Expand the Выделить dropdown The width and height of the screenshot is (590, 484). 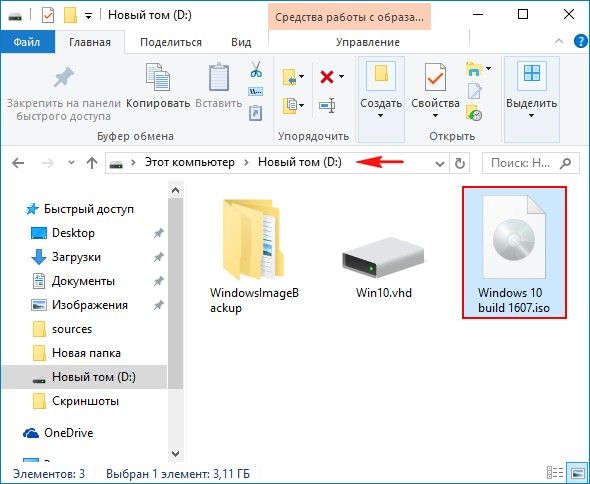pos(531,116)
